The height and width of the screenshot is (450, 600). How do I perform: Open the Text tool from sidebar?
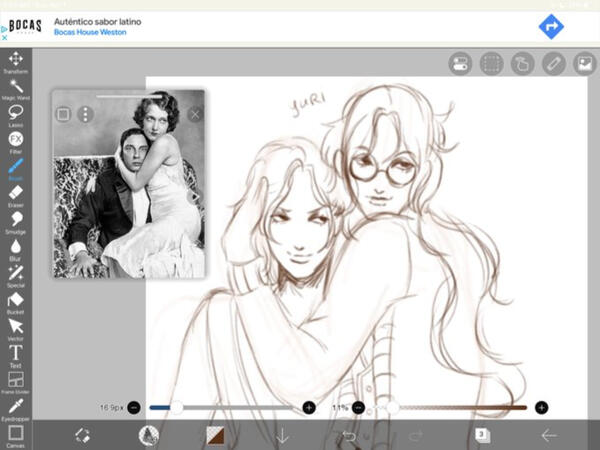(x=16, y=353)
